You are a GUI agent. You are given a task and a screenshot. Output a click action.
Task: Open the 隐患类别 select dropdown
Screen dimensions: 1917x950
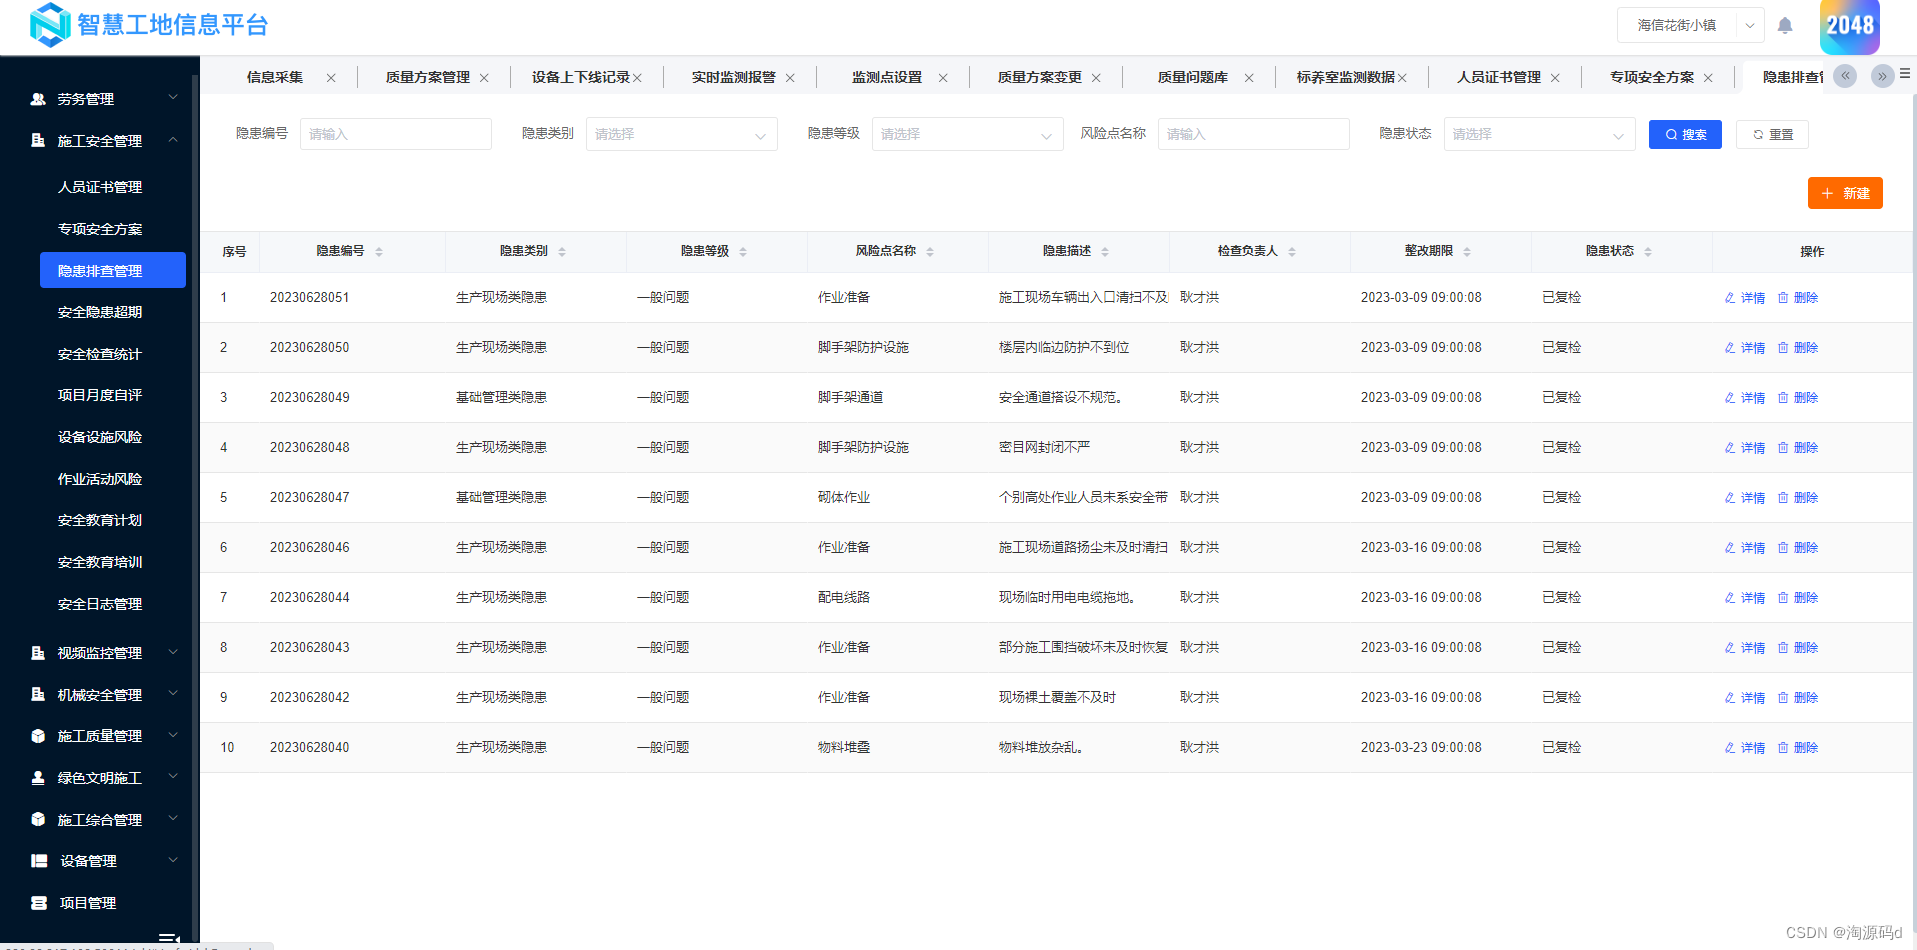682,134
